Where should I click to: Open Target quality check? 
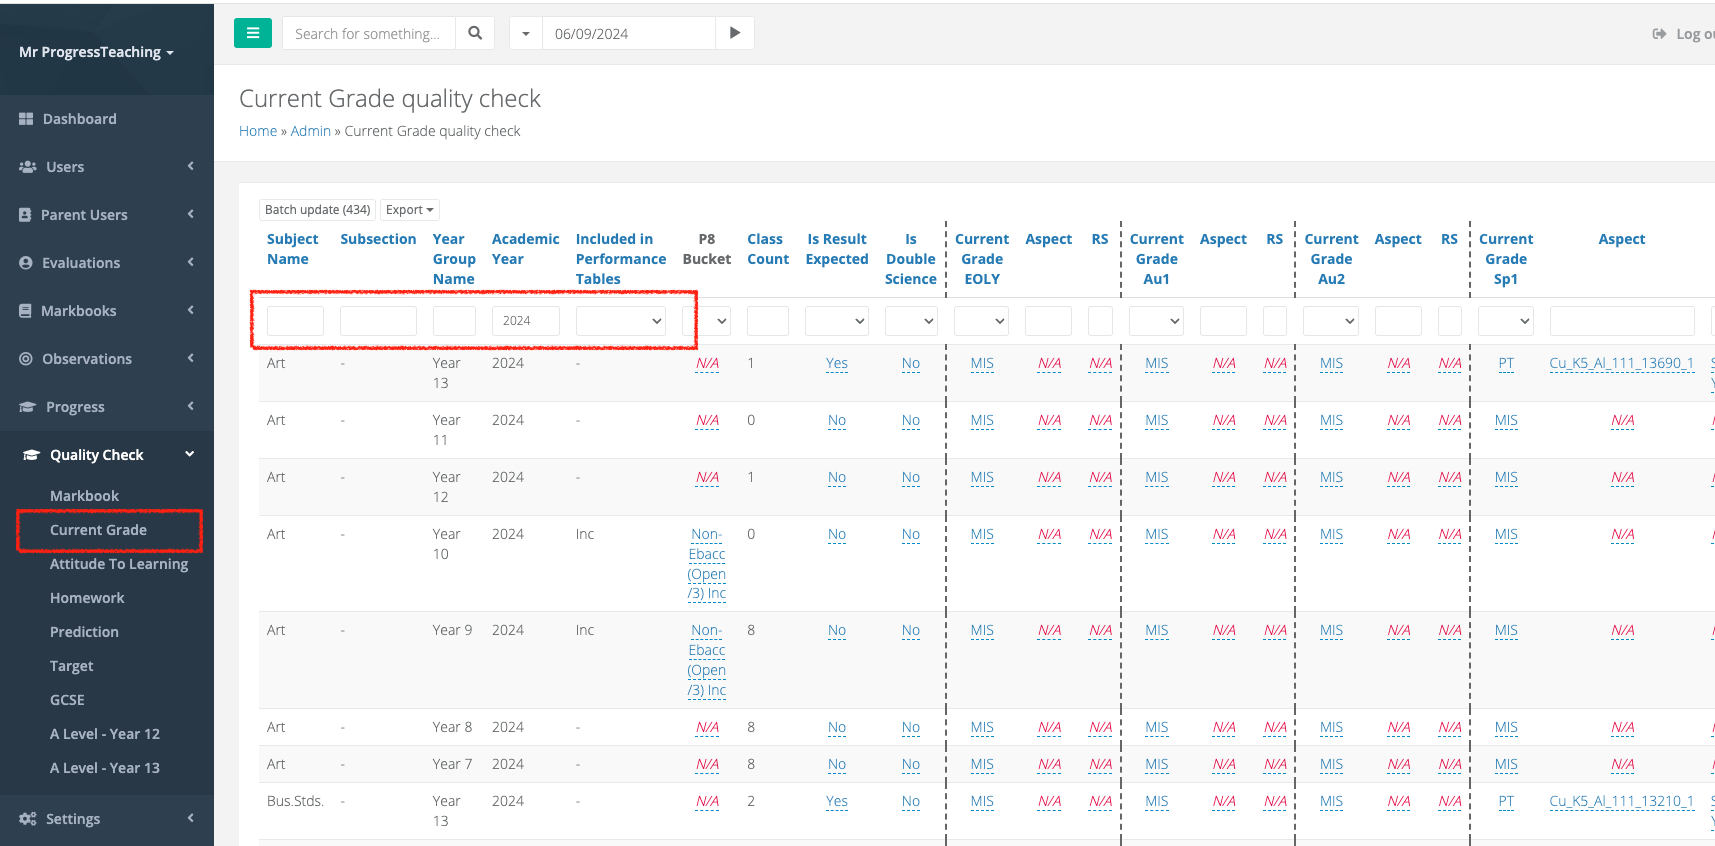click(71, 666)
